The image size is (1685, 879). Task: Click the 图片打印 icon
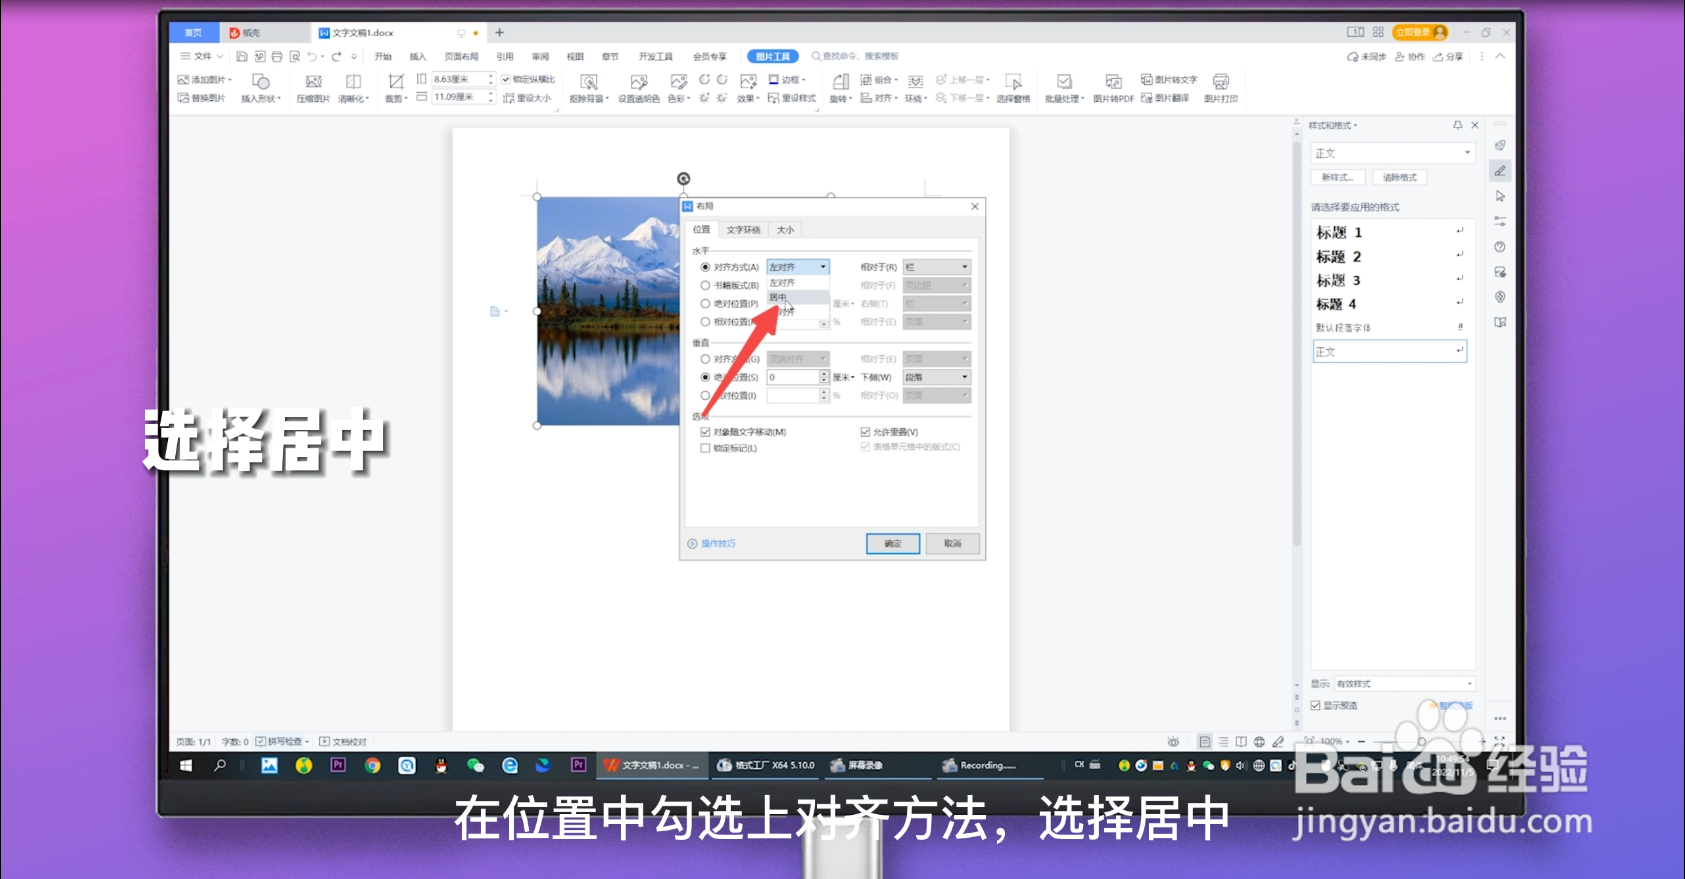(x=1220, y=81)
